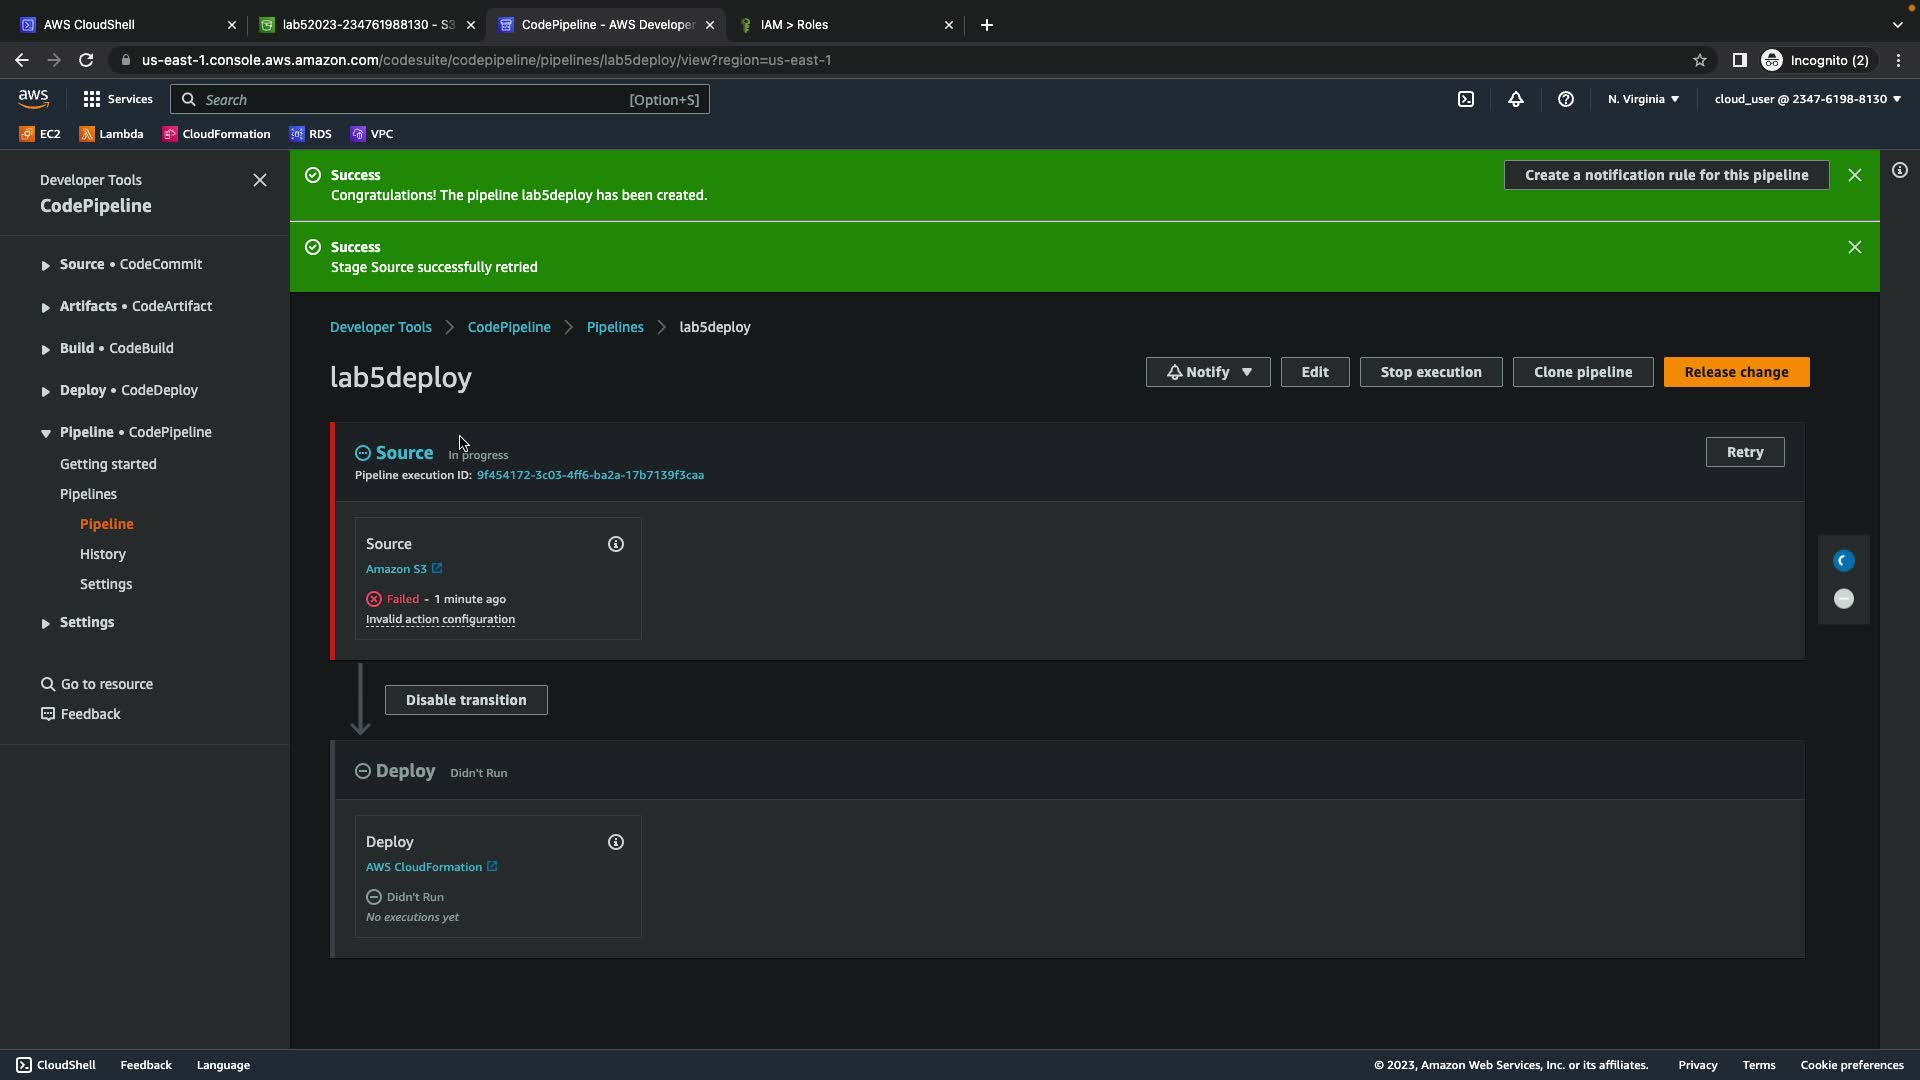Open the AWS support help icon
Image resolution: width=1920 pixels, height=1080 pixels.
(x=1565, y=99)
